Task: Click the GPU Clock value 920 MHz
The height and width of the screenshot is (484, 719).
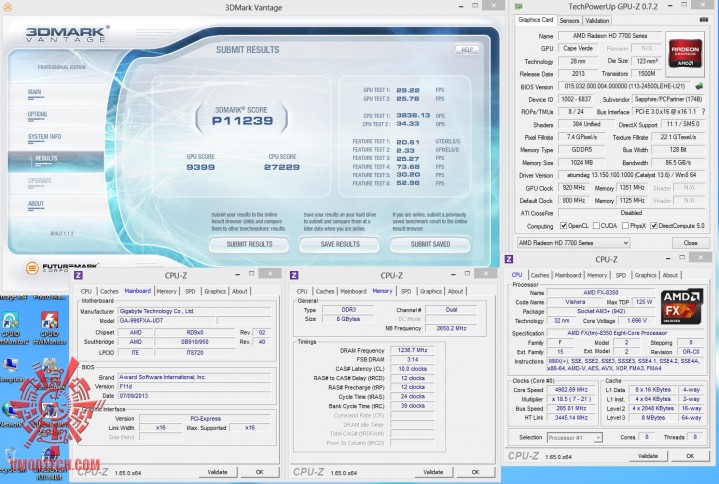Action: (x=573, y=187)
